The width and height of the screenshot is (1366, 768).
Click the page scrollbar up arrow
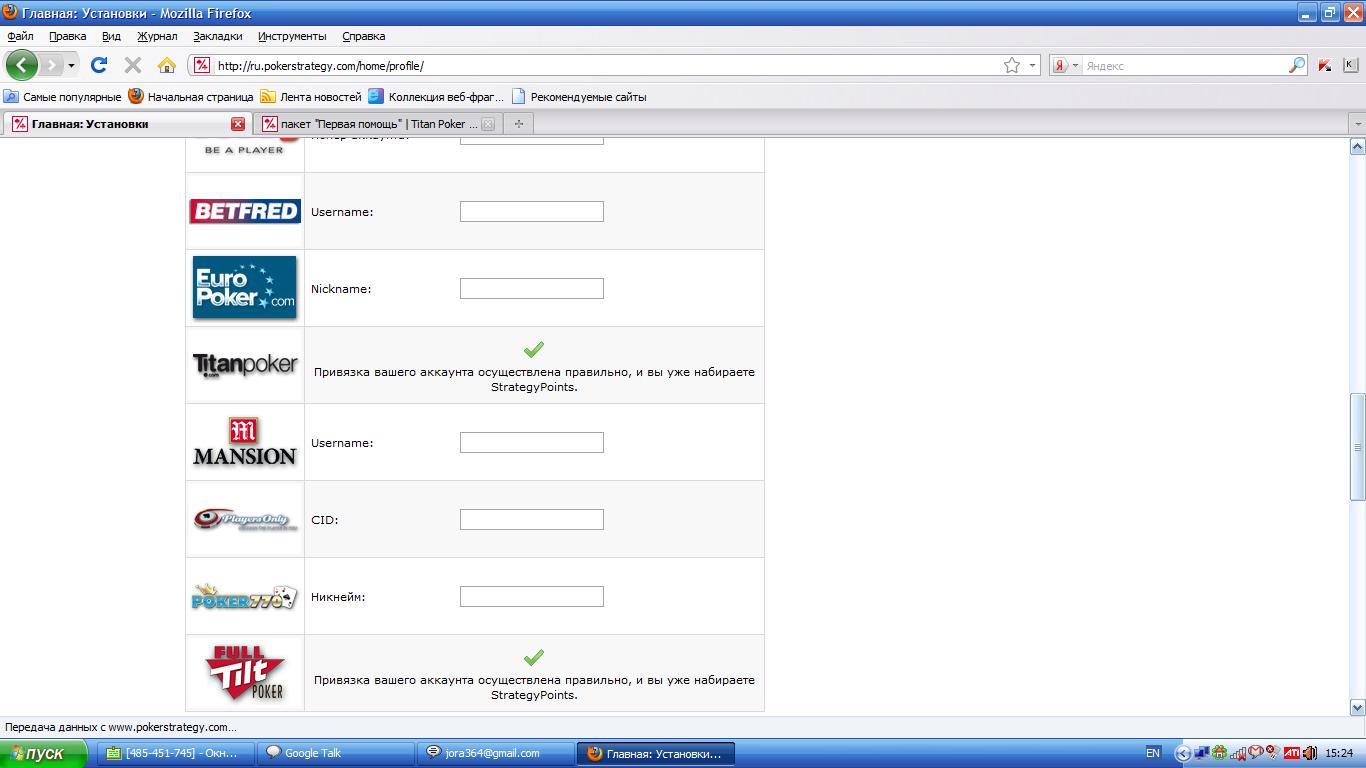pos(1357,147)
